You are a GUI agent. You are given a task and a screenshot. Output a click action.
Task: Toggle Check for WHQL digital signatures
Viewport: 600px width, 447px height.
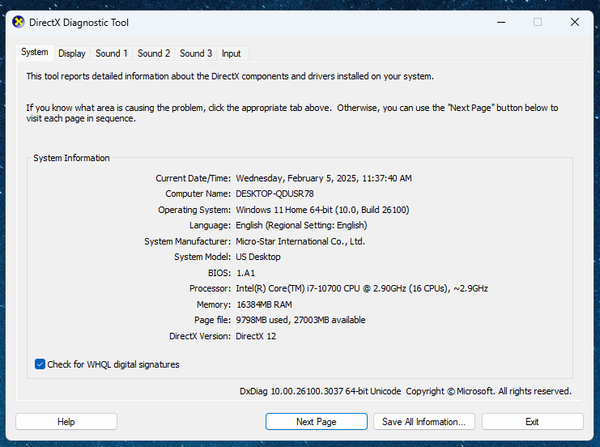40,365
